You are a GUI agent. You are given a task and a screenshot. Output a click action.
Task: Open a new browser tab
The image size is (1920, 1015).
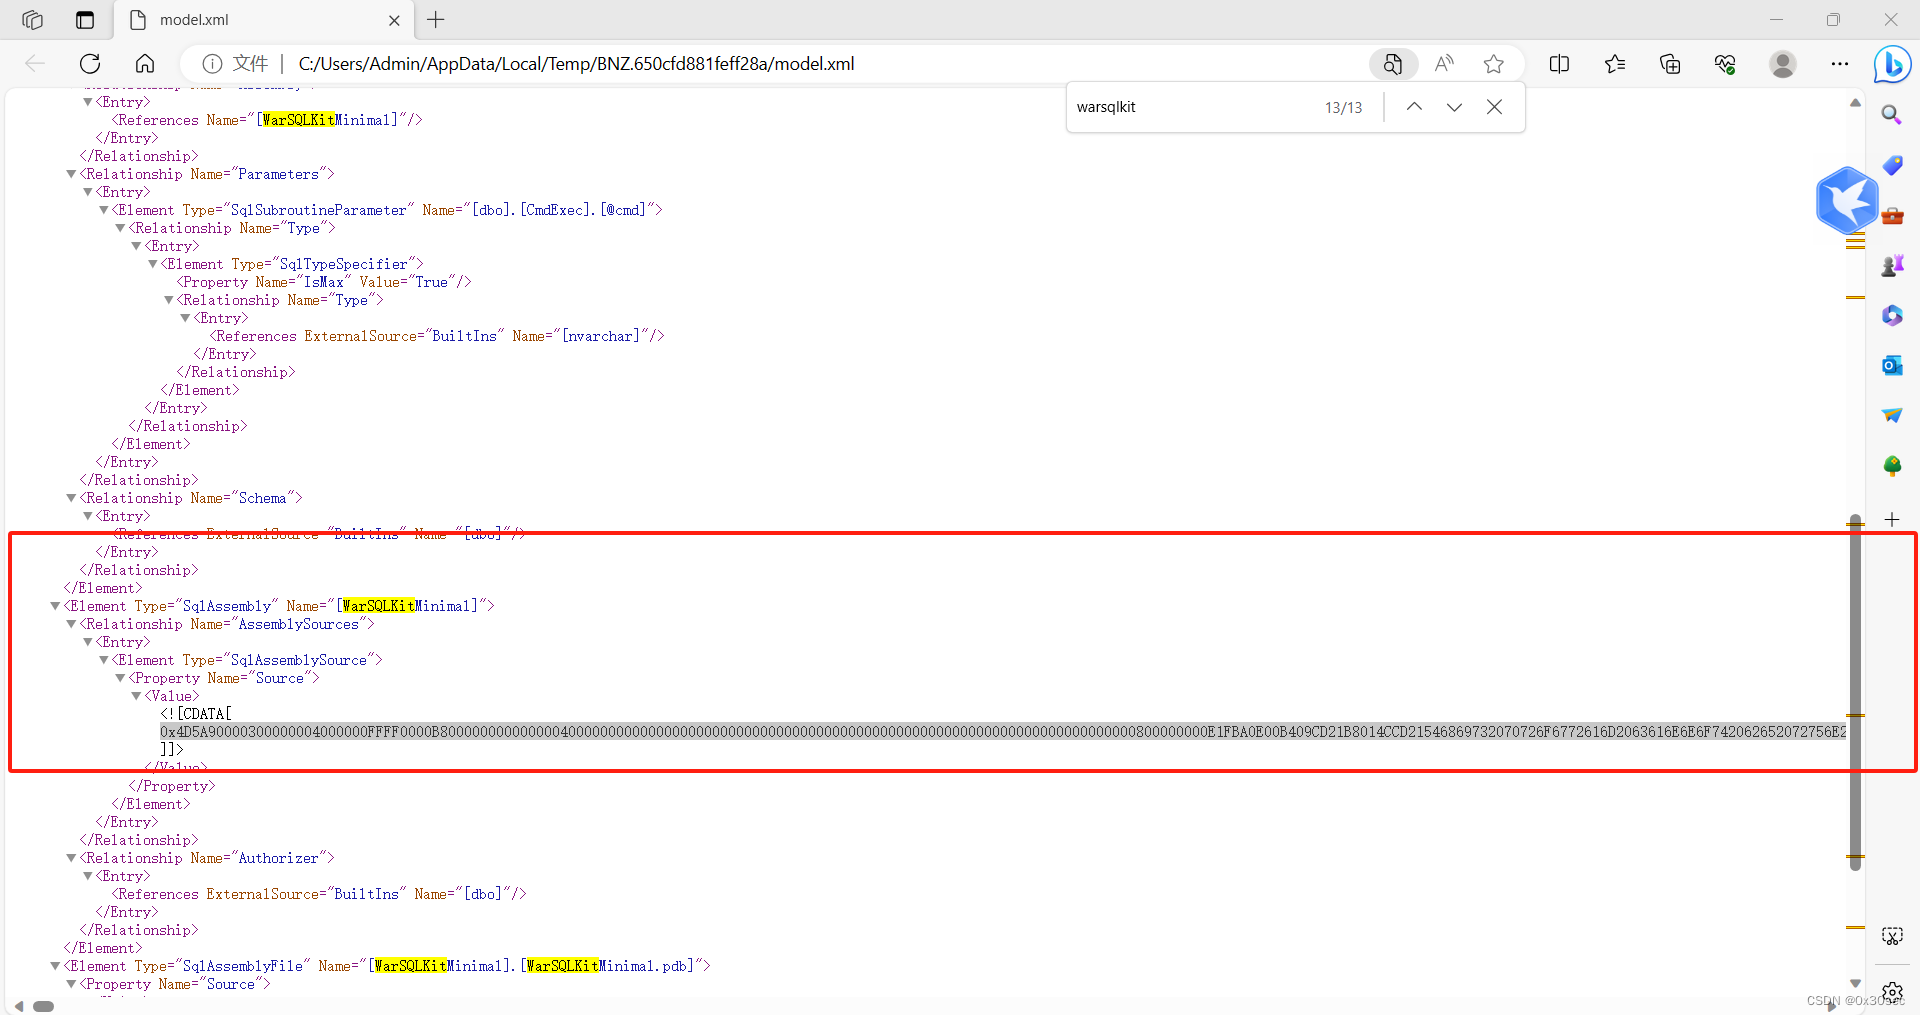[x=436, y=20]
